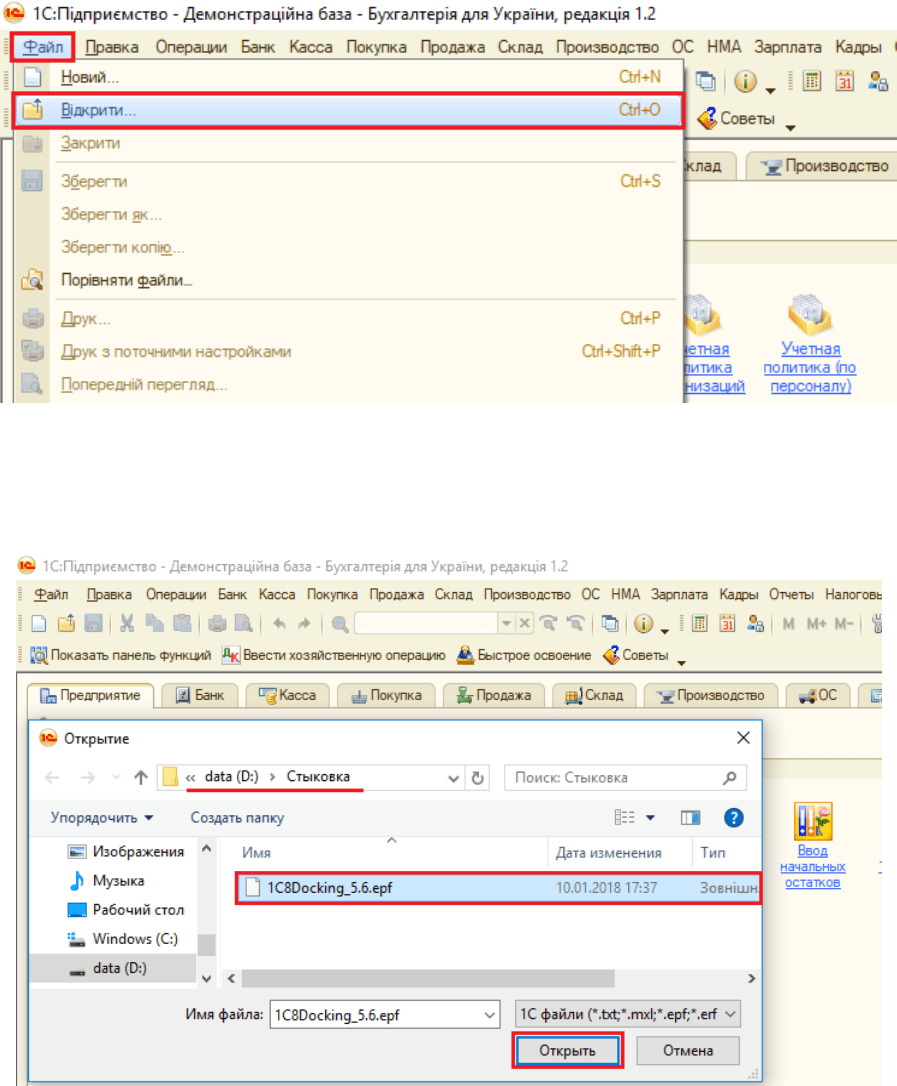This screenshot has width=897, height=1086.
Task: Expand the Имя файла combo box dropdown
Action: [490, 1015]
